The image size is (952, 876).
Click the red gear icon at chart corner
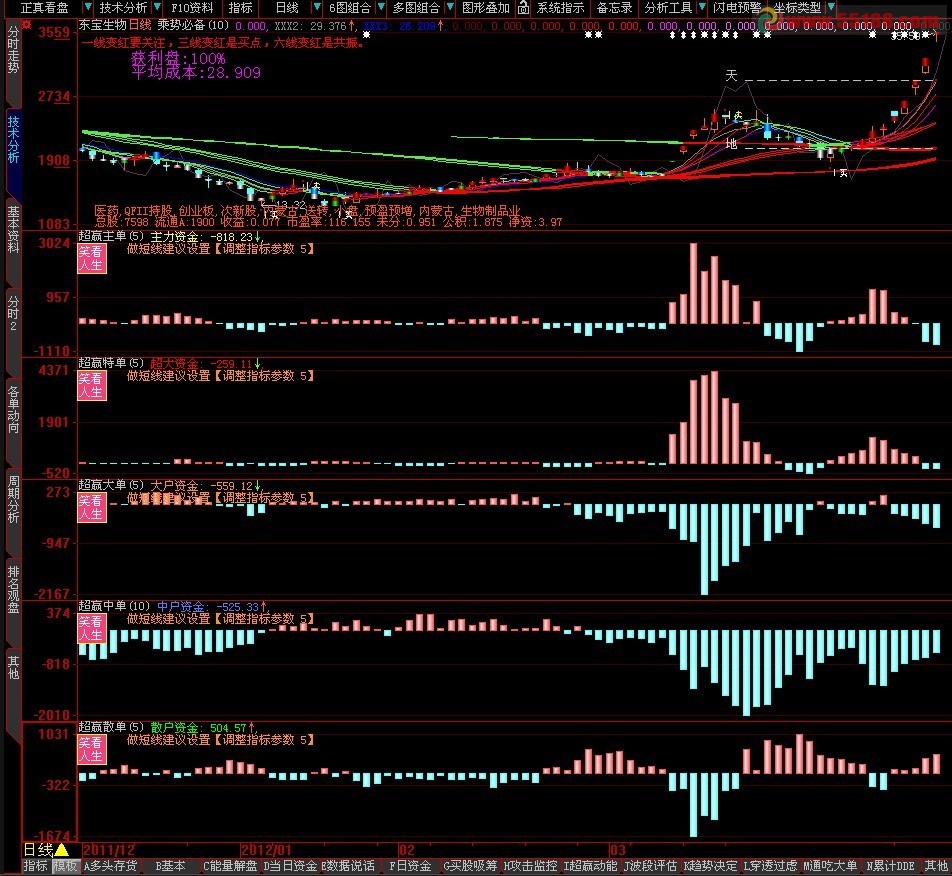click(26, 24)
